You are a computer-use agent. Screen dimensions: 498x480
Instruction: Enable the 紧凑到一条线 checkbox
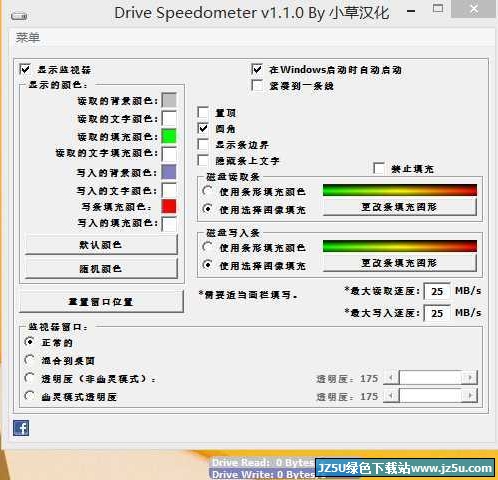pos(257,85)
